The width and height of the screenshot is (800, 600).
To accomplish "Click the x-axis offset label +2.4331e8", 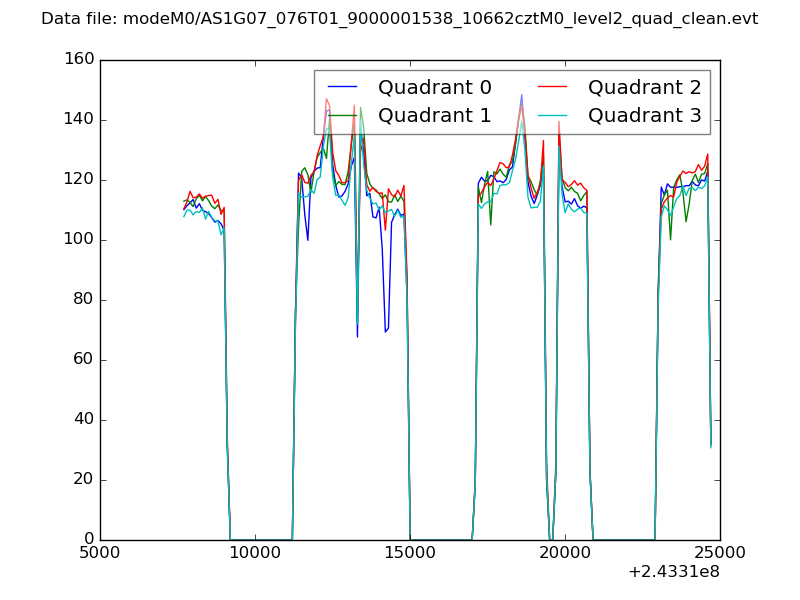I will coord(673,573).
